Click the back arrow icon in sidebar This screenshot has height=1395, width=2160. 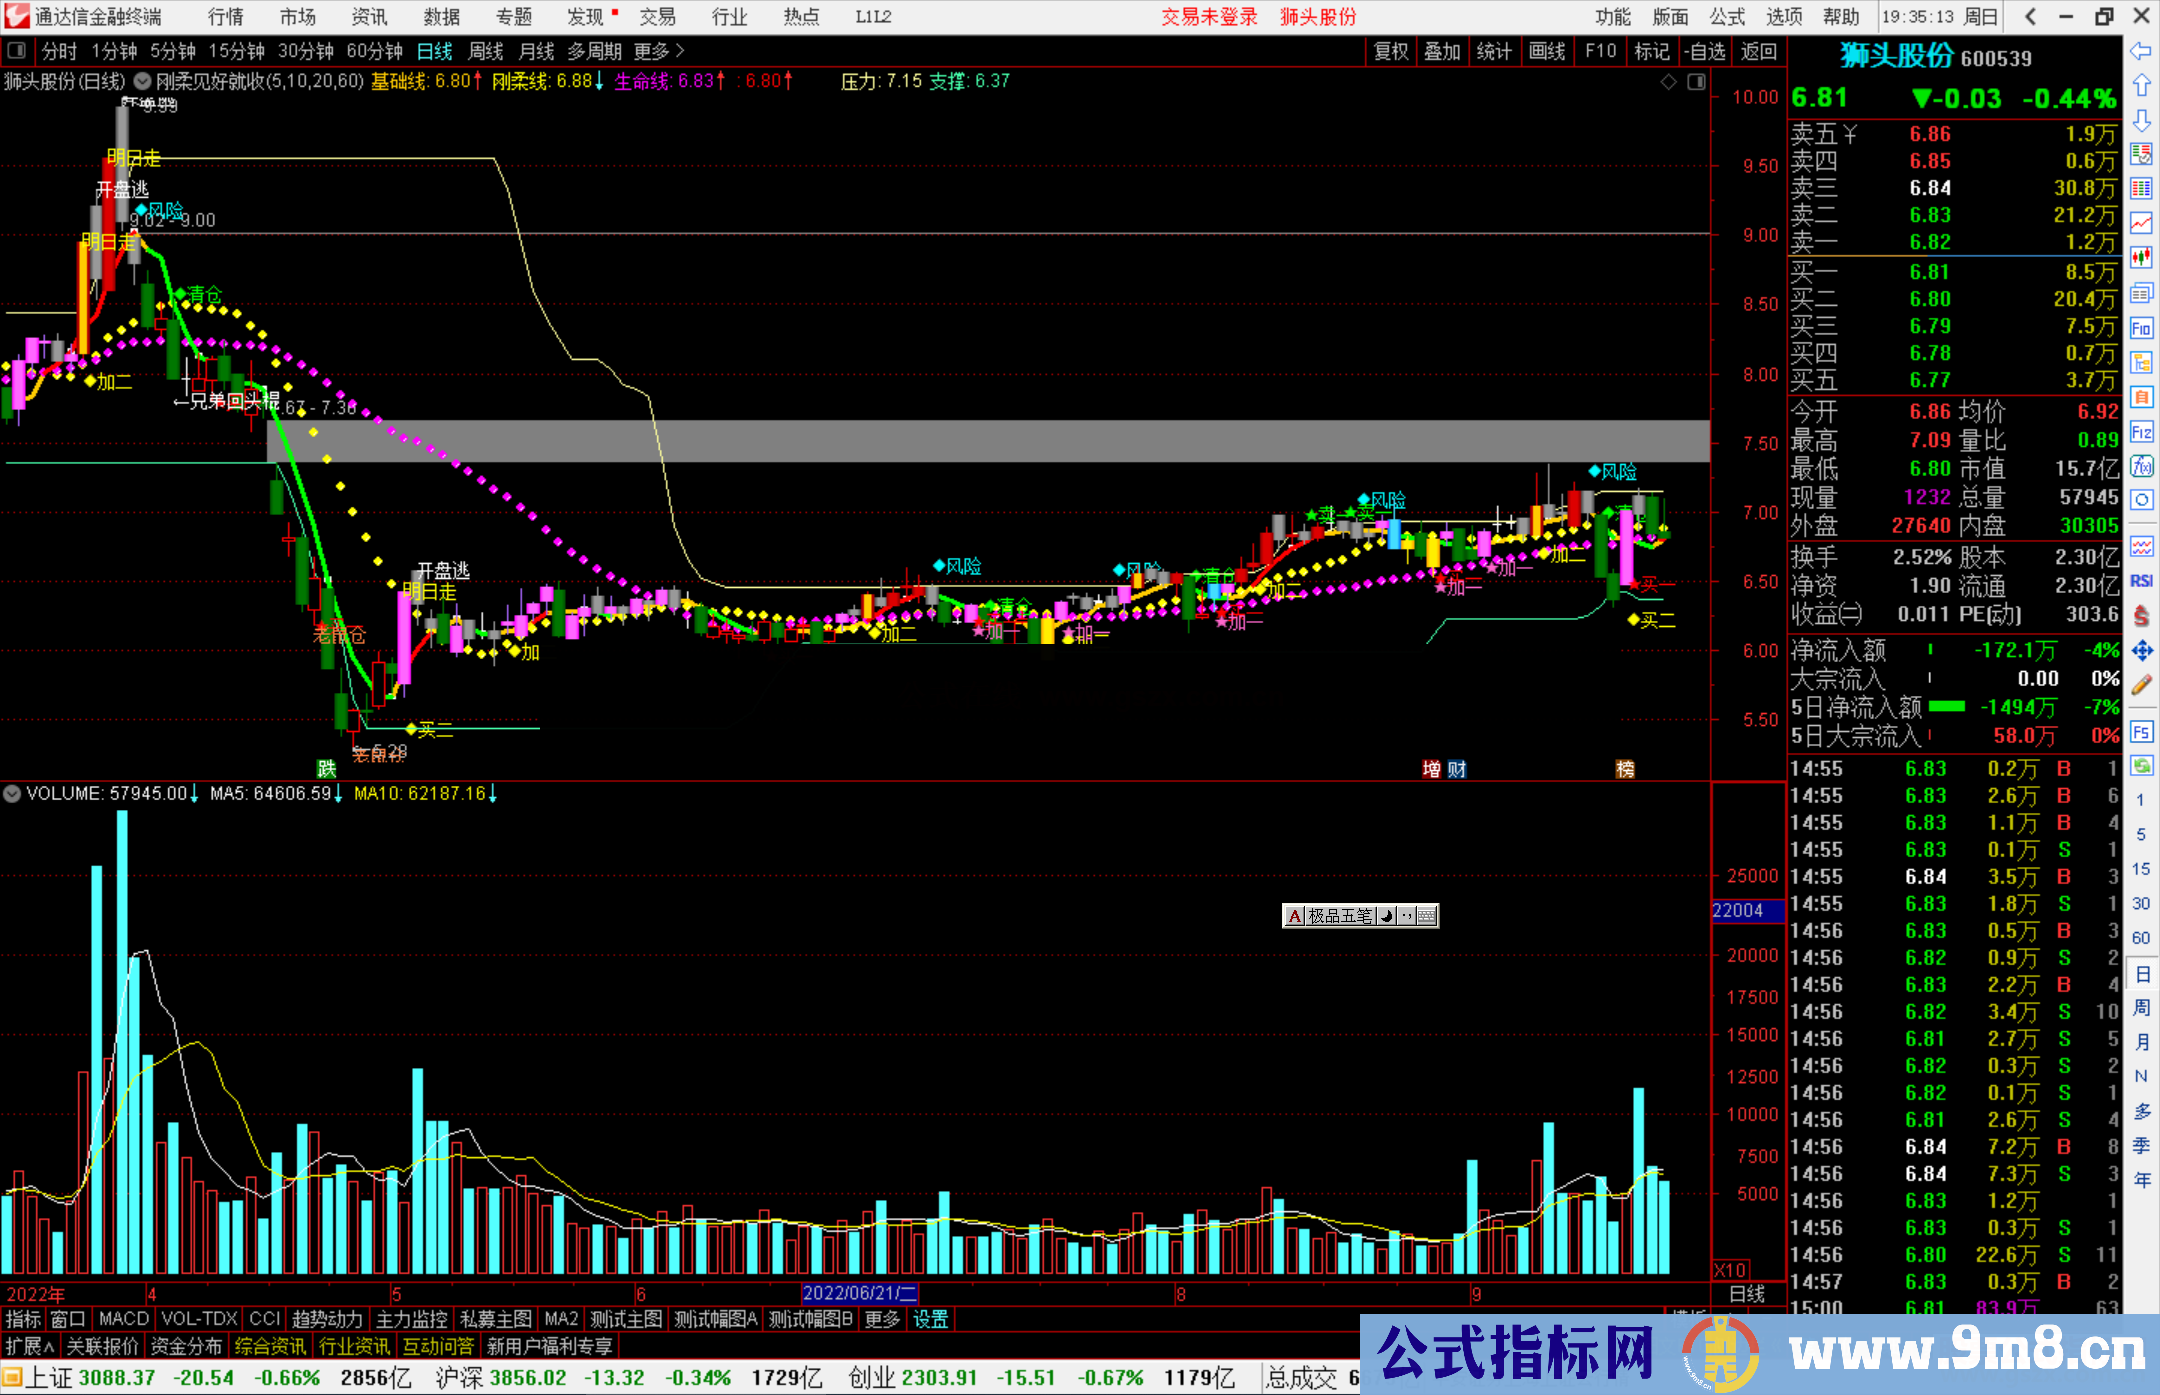click(x=2141, y=50)
